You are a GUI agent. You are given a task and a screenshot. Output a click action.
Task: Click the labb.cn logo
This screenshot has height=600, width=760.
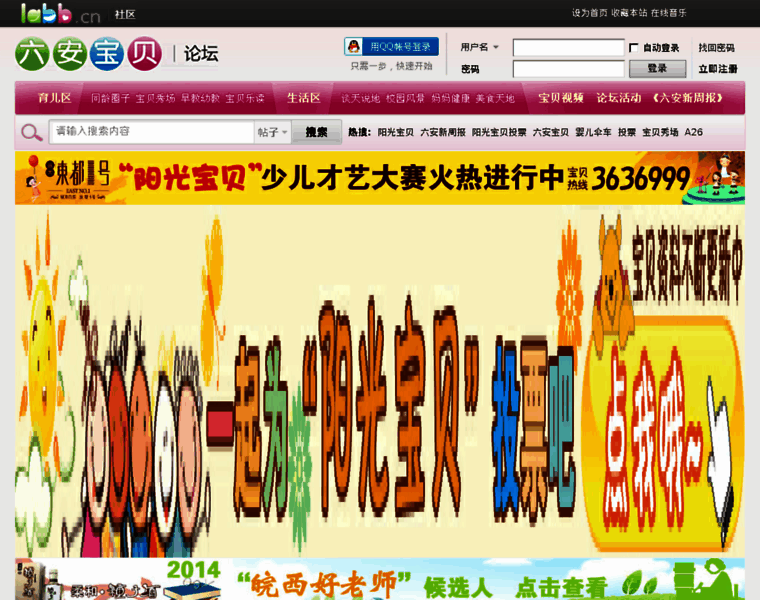coord(59,14)
